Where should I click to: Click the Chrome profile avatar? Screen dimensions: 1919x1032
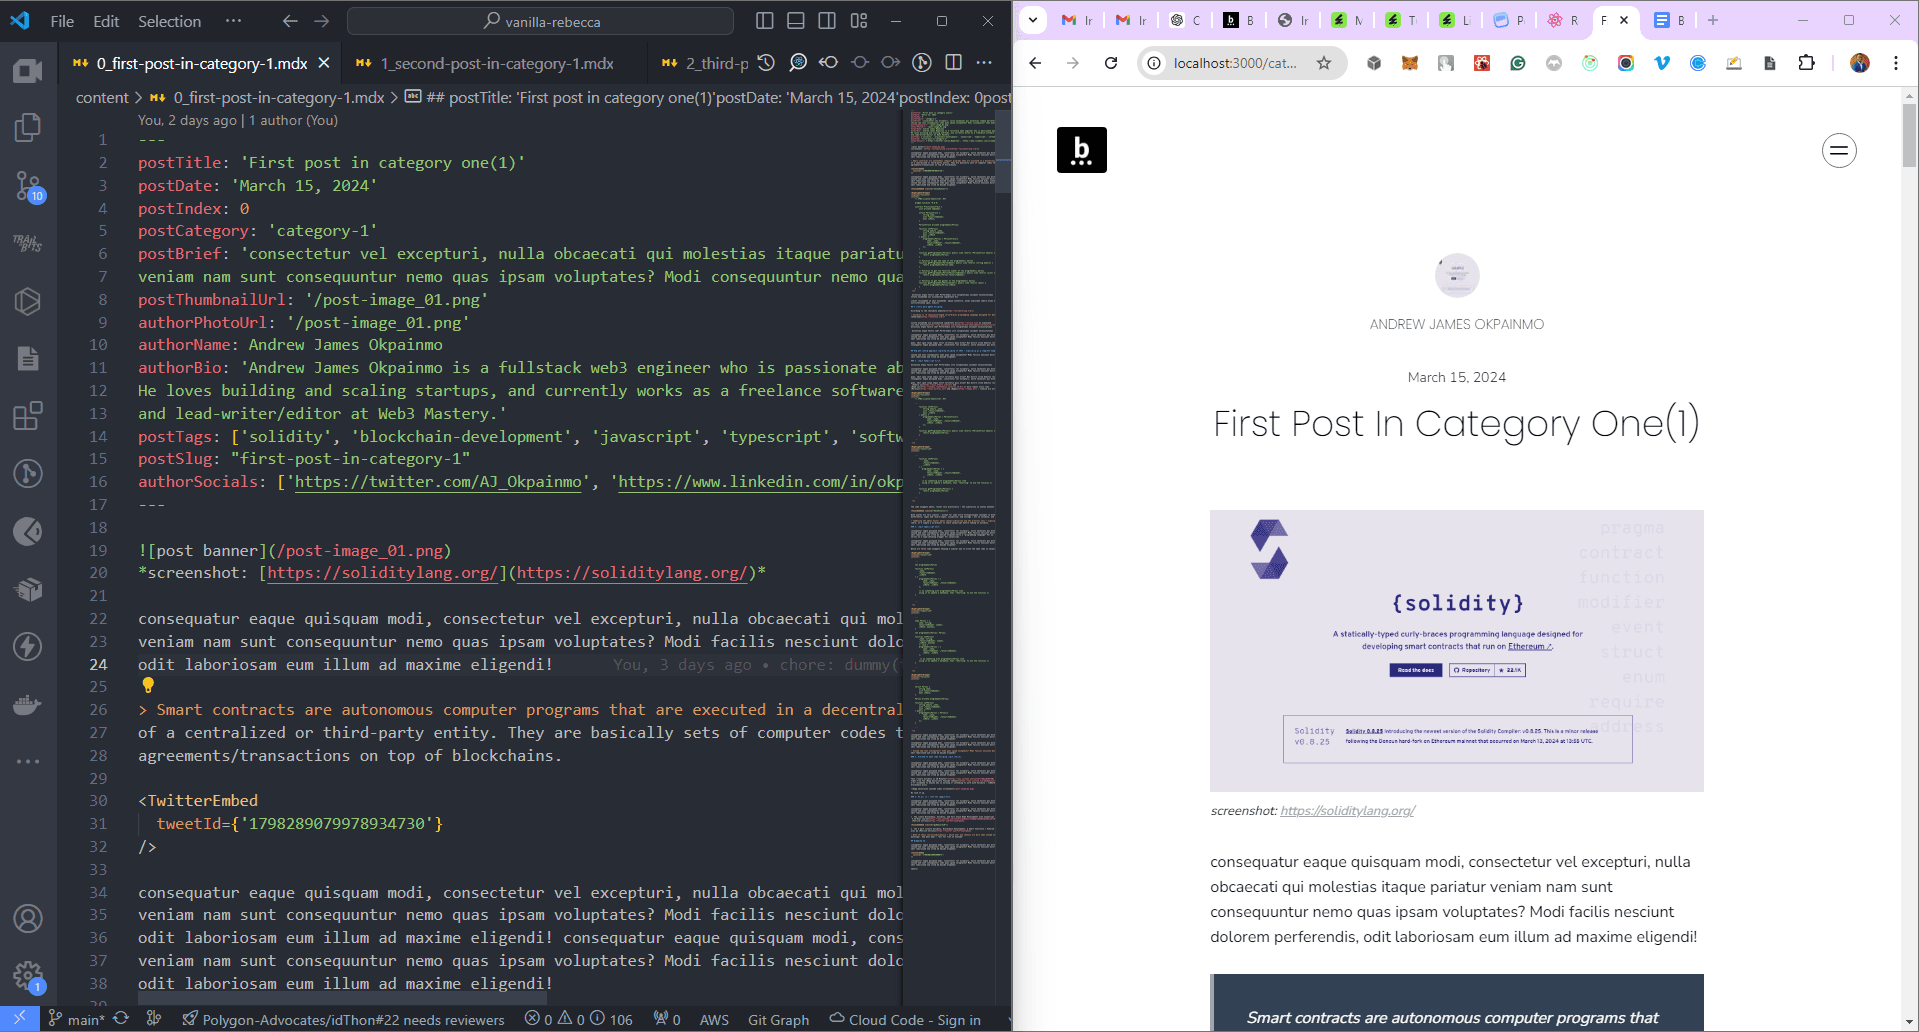pos(1860,63)
